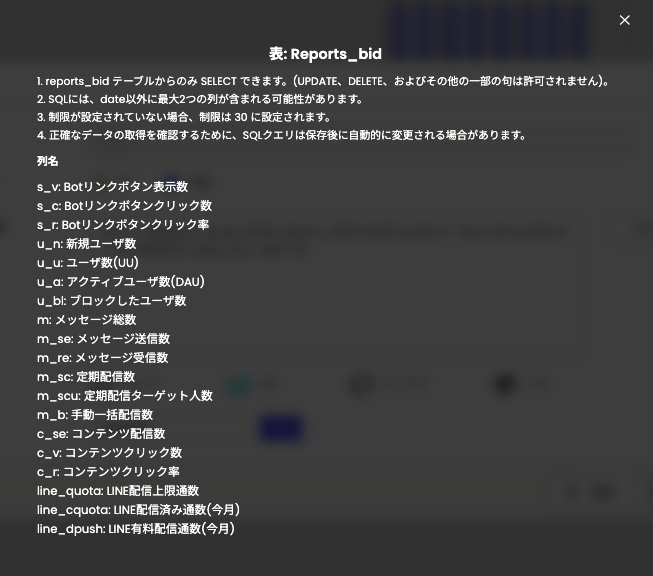Click the c_se コンテンツ配信数 line
This screenshot has height=576, width=653.
[101, 434]
